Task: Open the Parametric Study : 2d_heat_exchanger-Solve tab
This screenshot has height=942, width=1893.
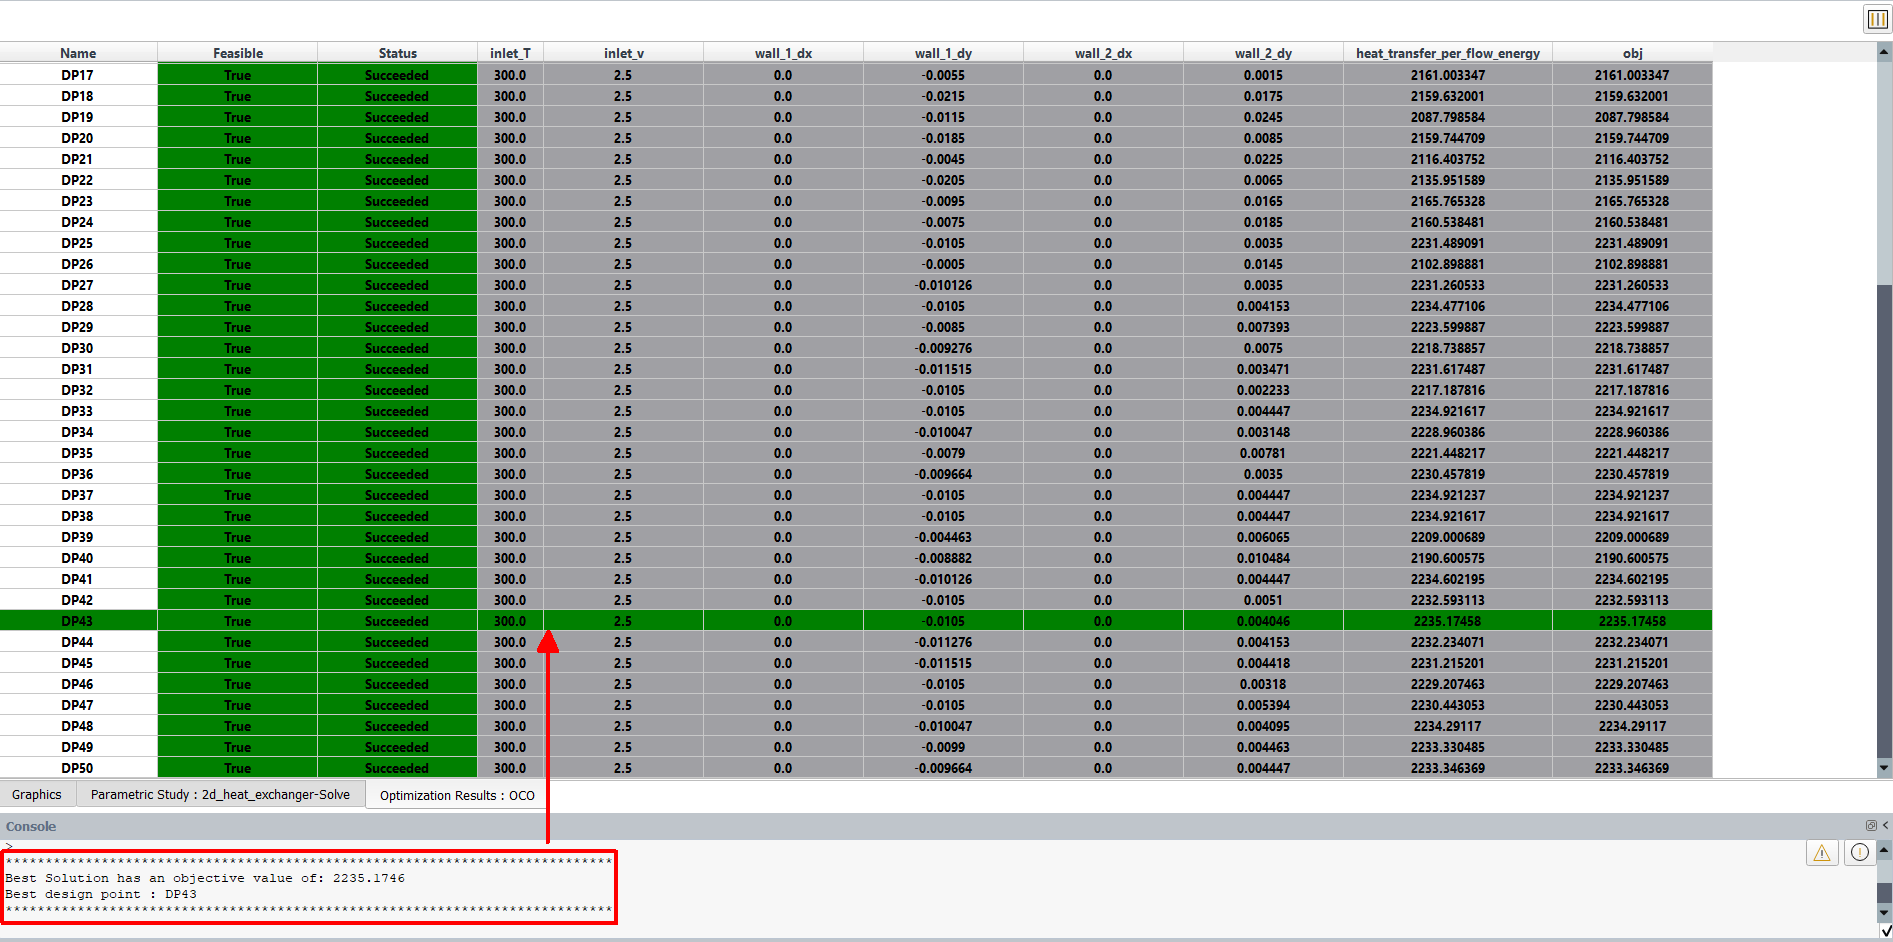Action: point(222,793)
